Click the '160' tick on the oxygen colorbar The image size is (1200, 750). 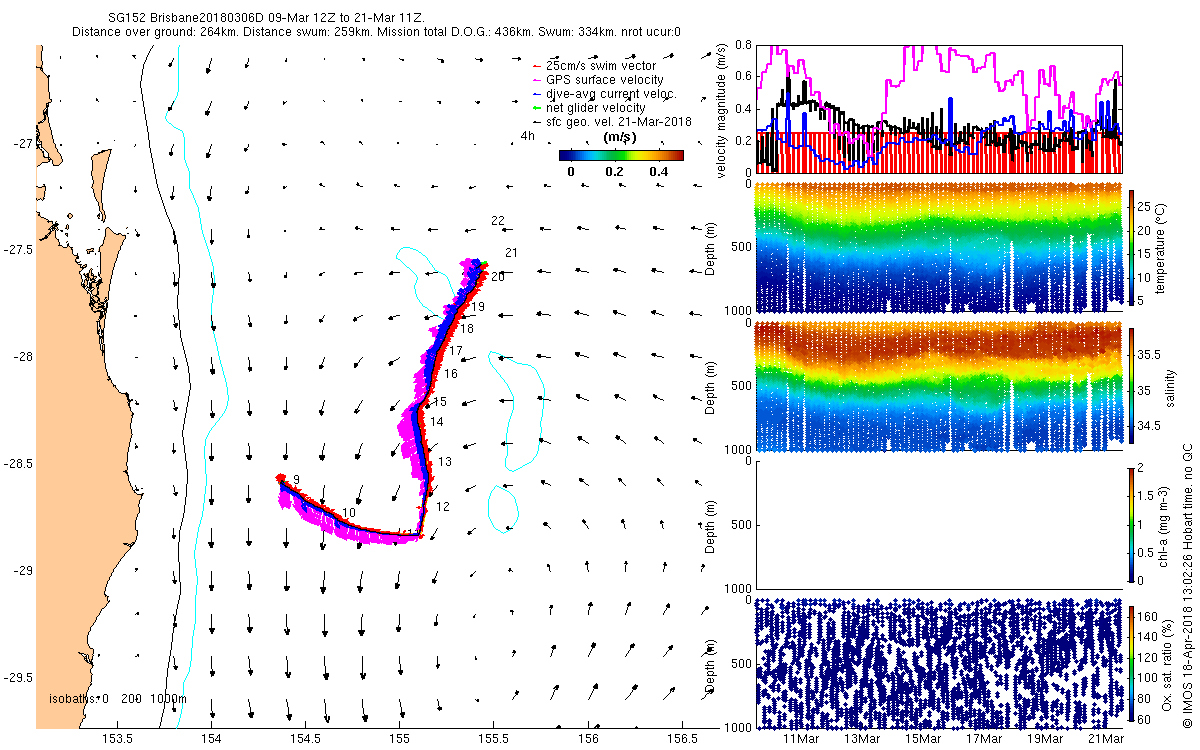(x=1148, y=616)
